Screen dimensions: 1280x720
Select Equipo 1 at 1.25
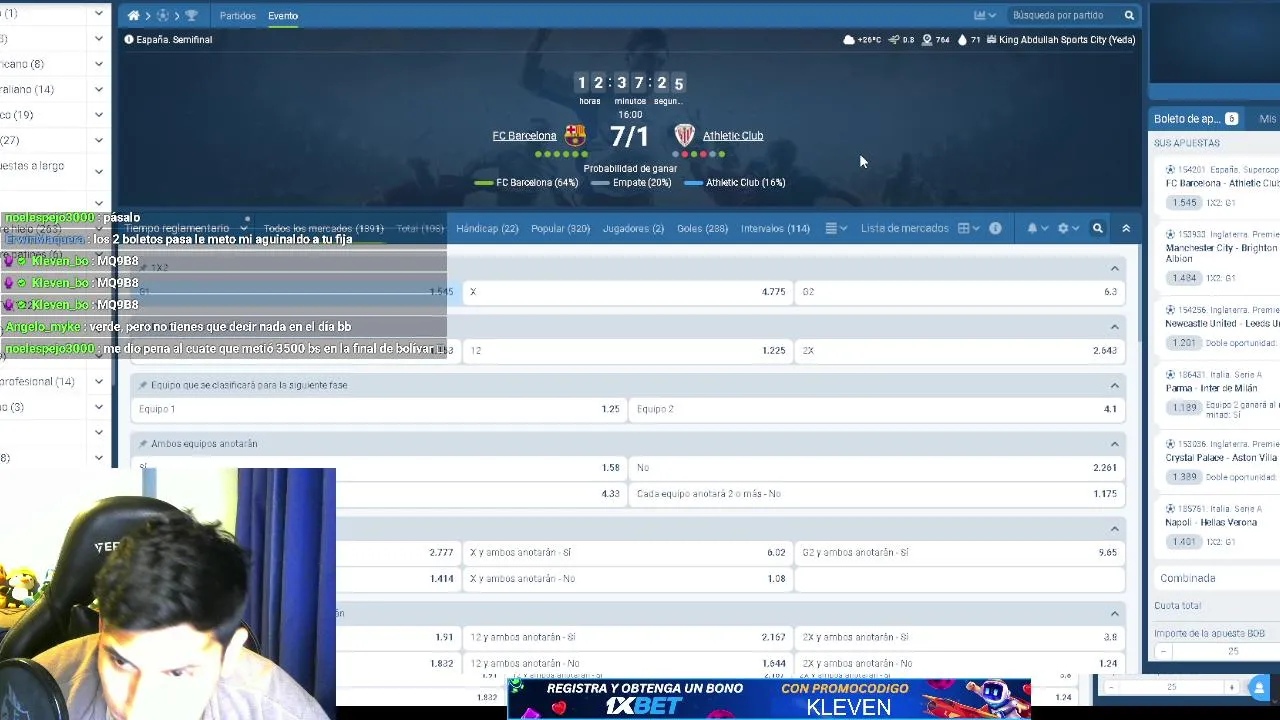379,409
